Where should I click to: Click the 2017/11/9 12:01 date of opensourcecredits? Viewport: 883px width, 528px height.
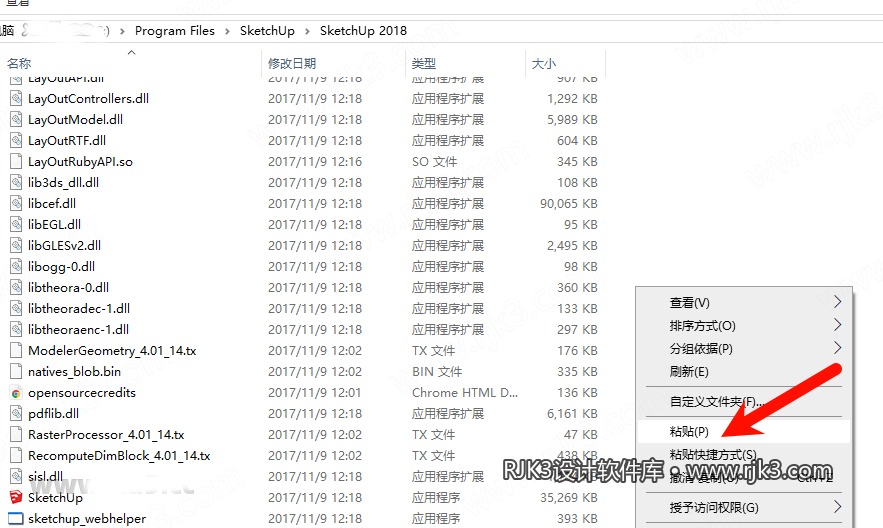(315, 392)
